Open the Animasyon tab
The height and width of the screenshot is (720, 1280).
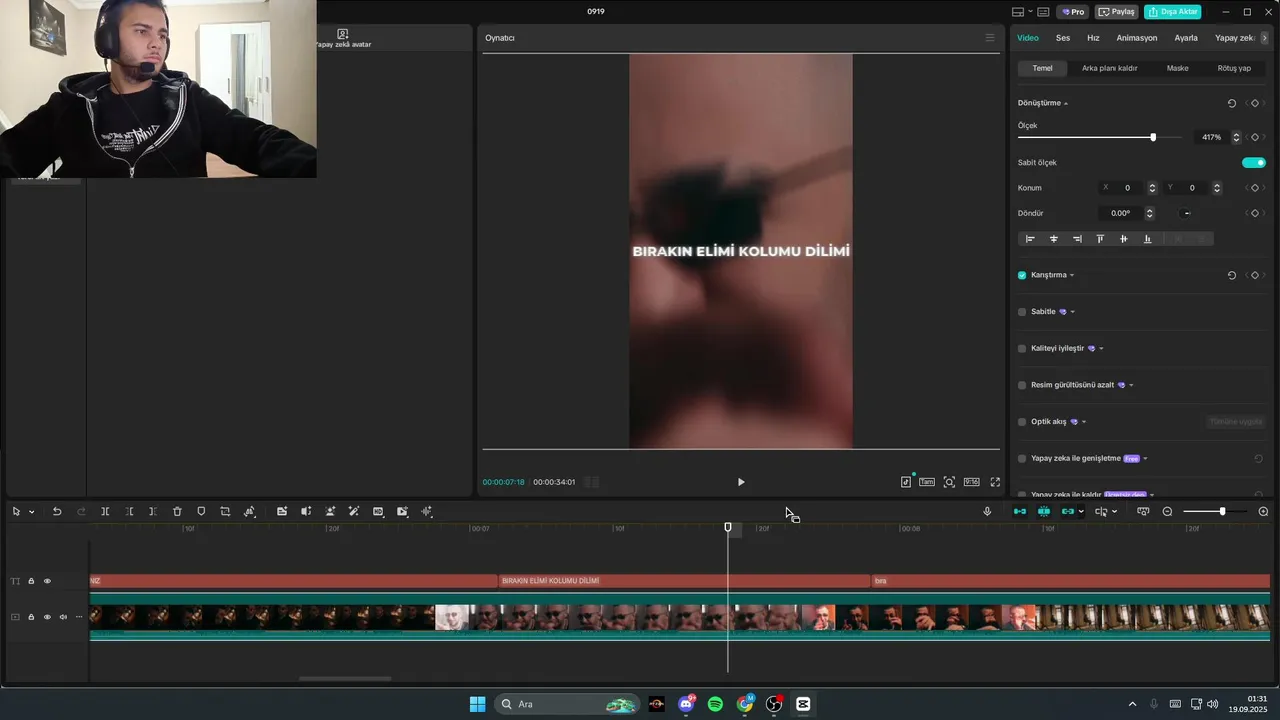(x=1137, y=38)
